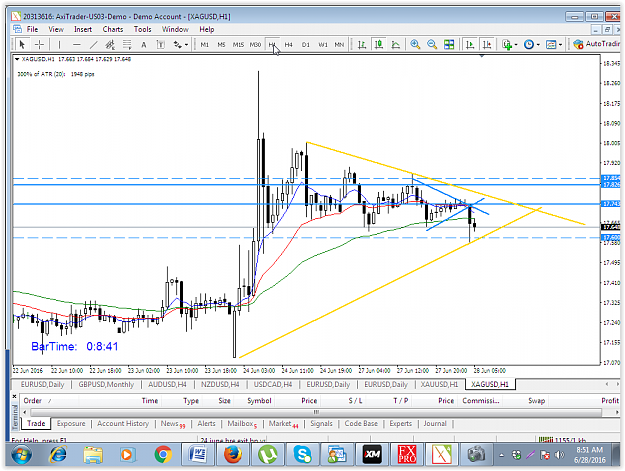
Task: Switch chart to W1 timeframe
Action: click(322, 45)
